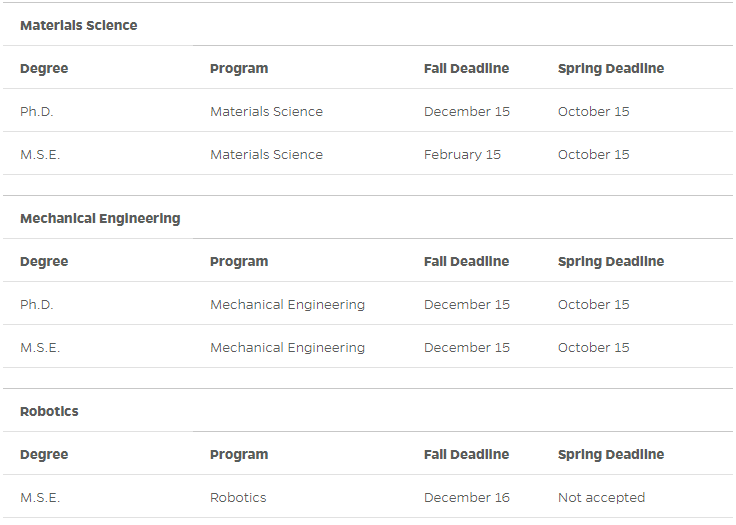Click Degree header in the Robotics table

(44, 455)
